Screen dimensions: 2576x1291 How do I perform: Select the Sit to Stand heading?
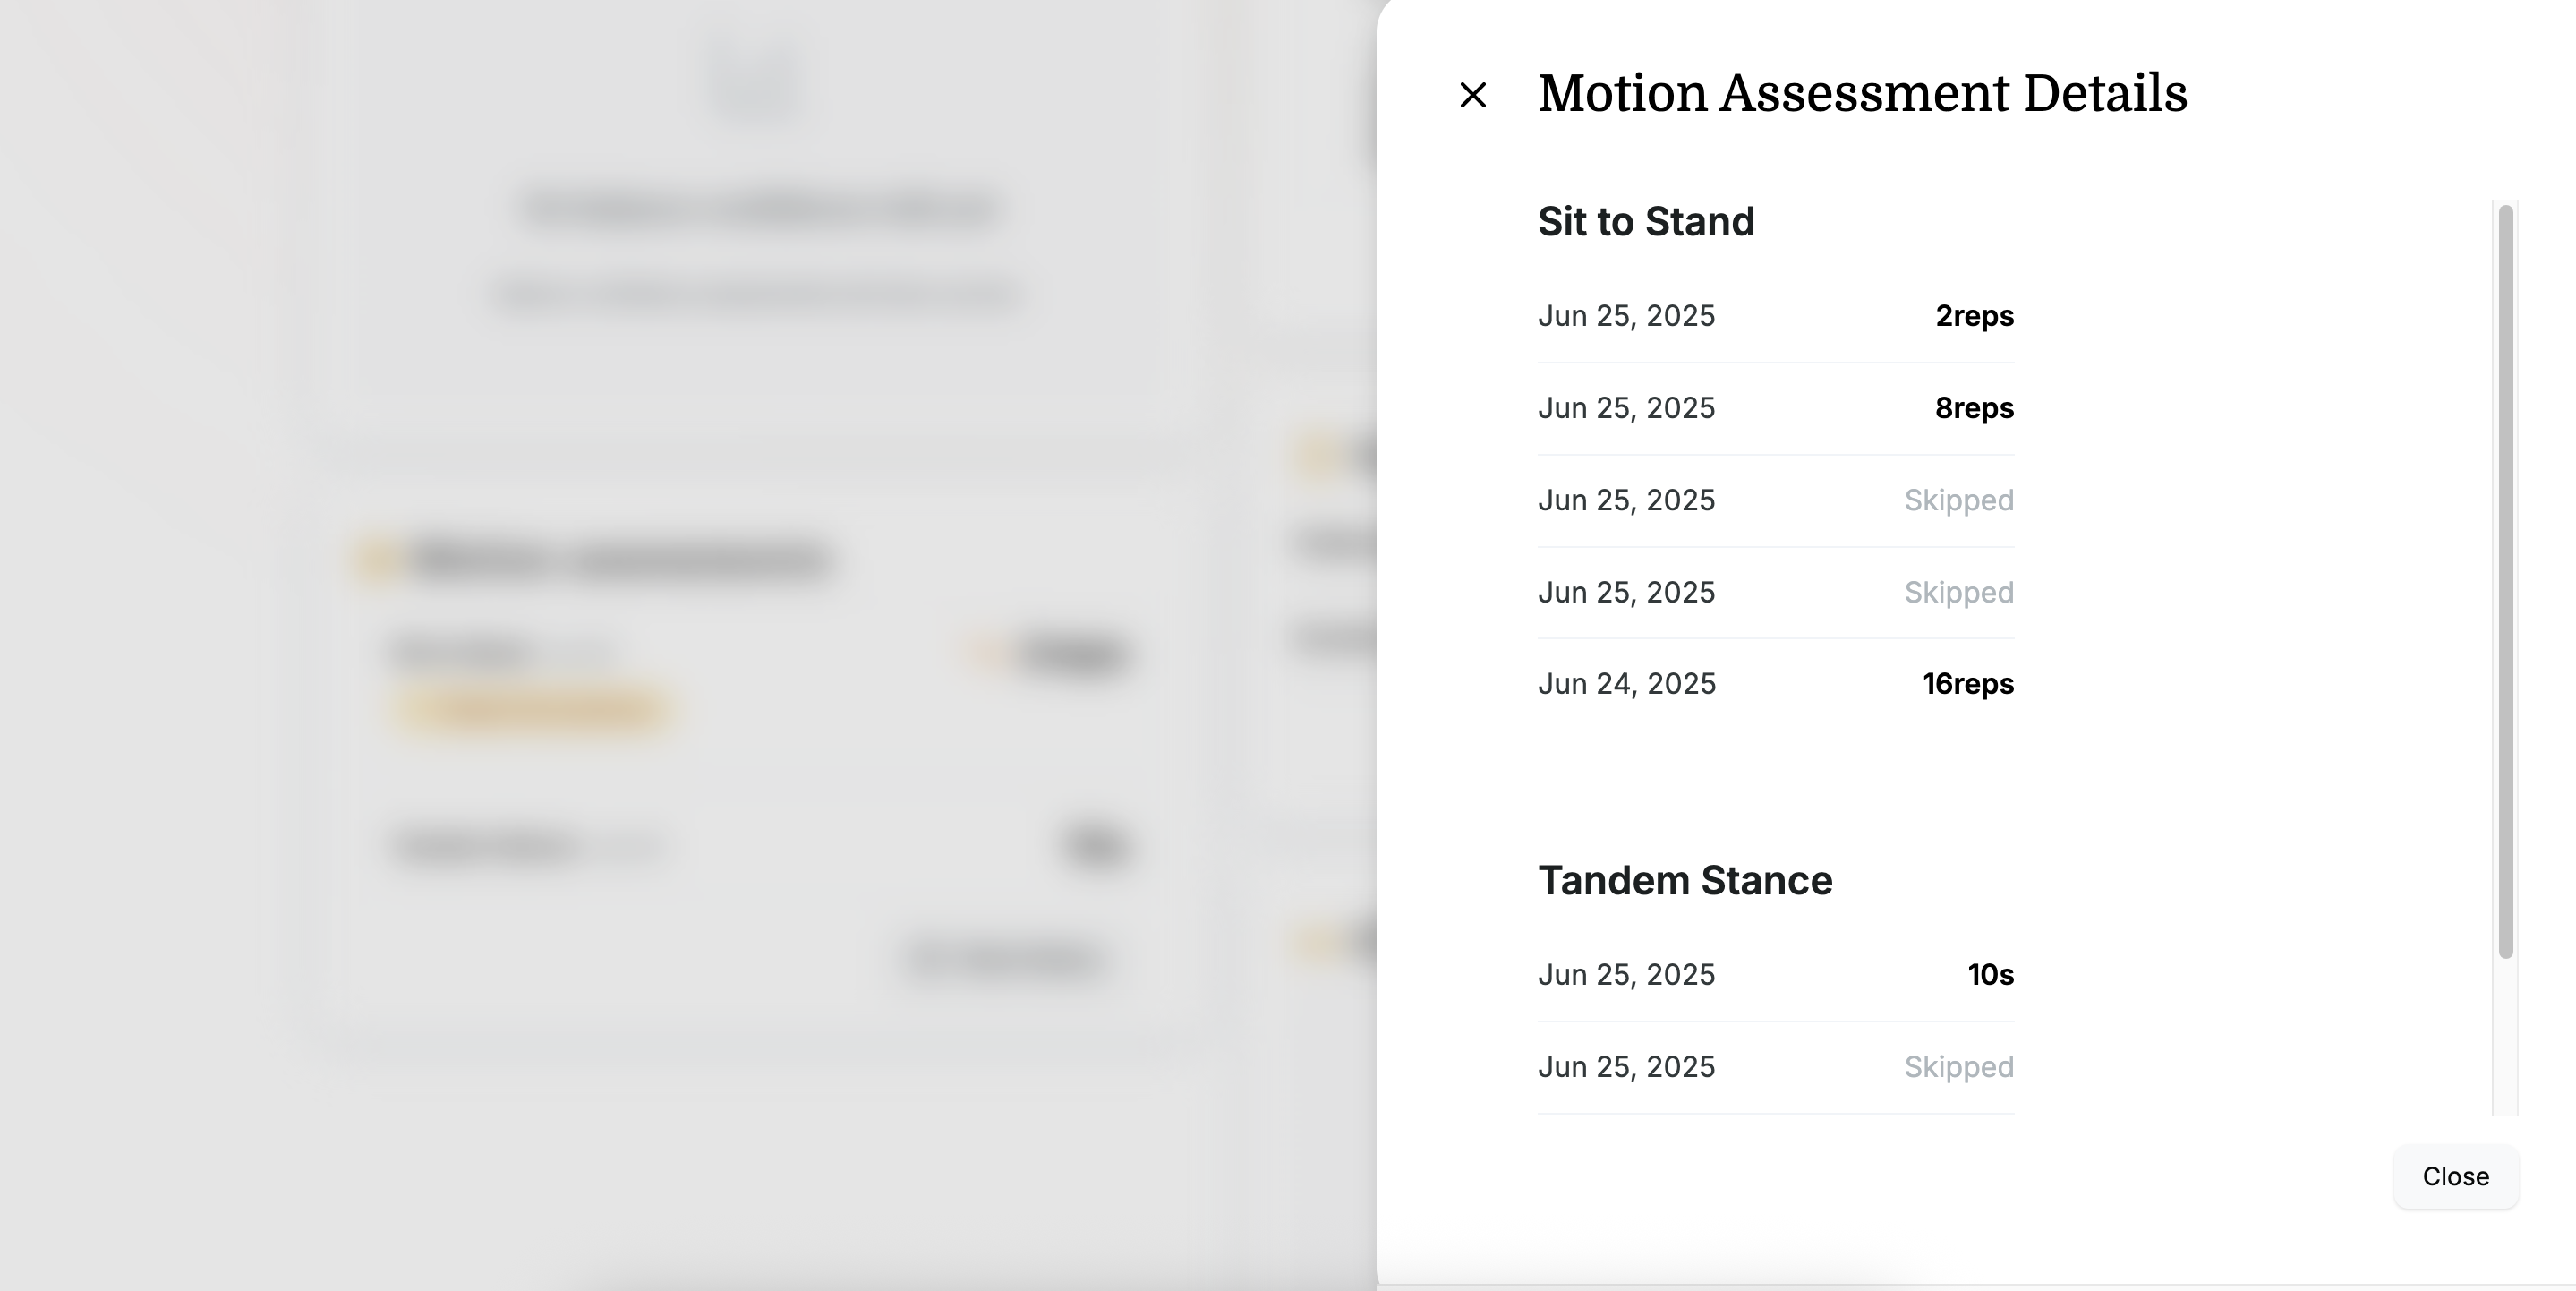tap(1646, 221)
